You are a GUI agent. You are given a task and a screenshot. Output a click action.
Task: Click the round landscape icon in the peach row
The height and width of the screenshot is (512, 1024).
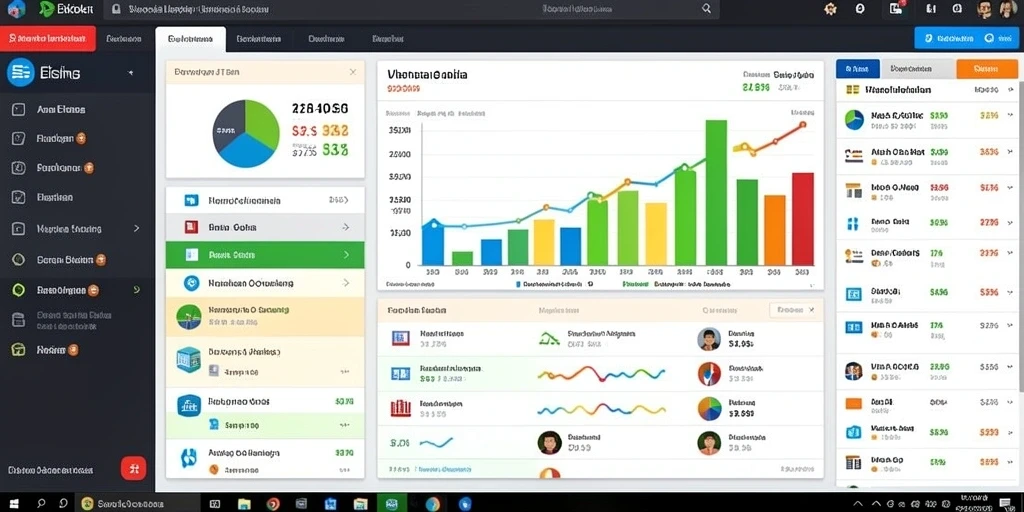pos(189,317)
